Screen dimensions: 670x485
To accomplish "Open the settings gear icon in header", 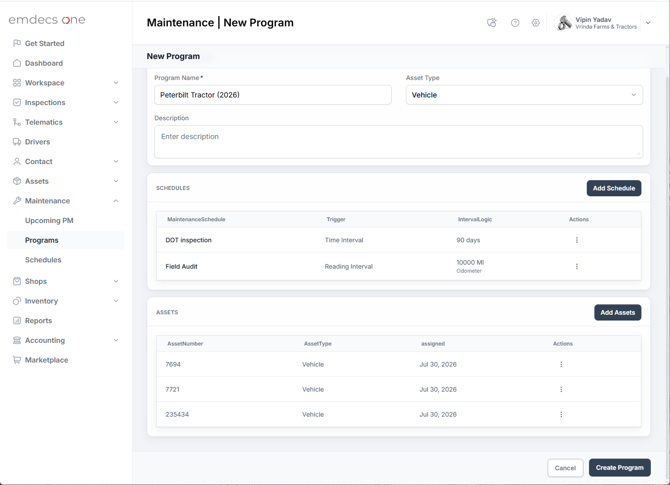I will (535, 23).
